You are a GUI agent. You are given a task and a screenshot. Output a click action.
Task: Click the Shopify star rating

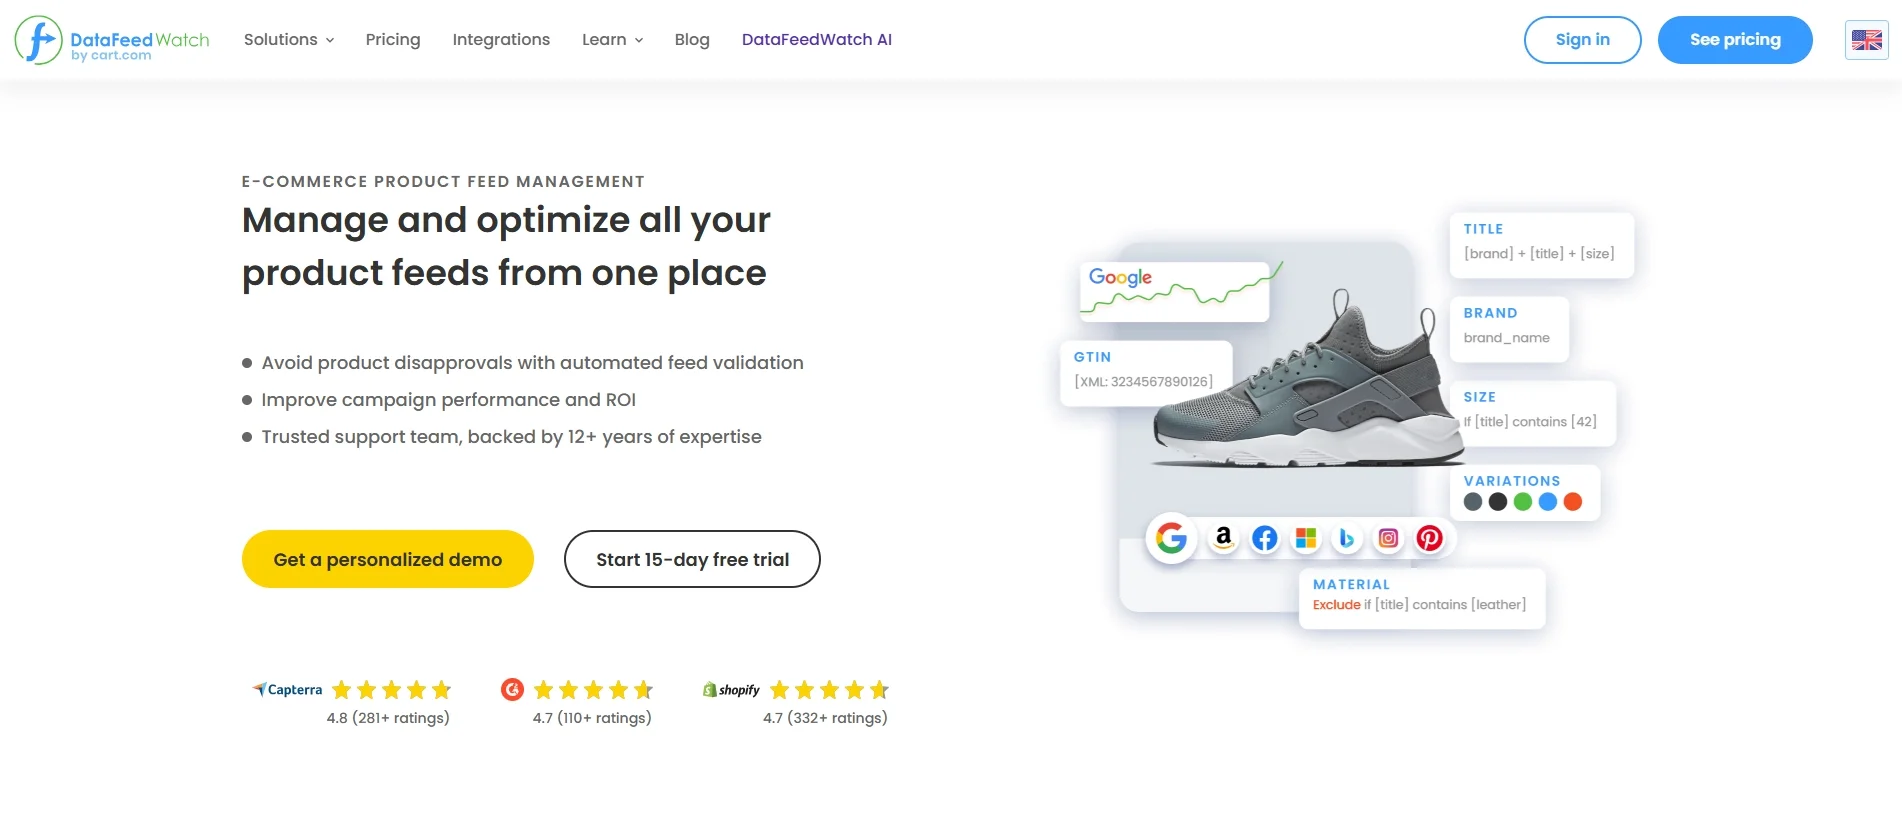(x=830, y=690)
